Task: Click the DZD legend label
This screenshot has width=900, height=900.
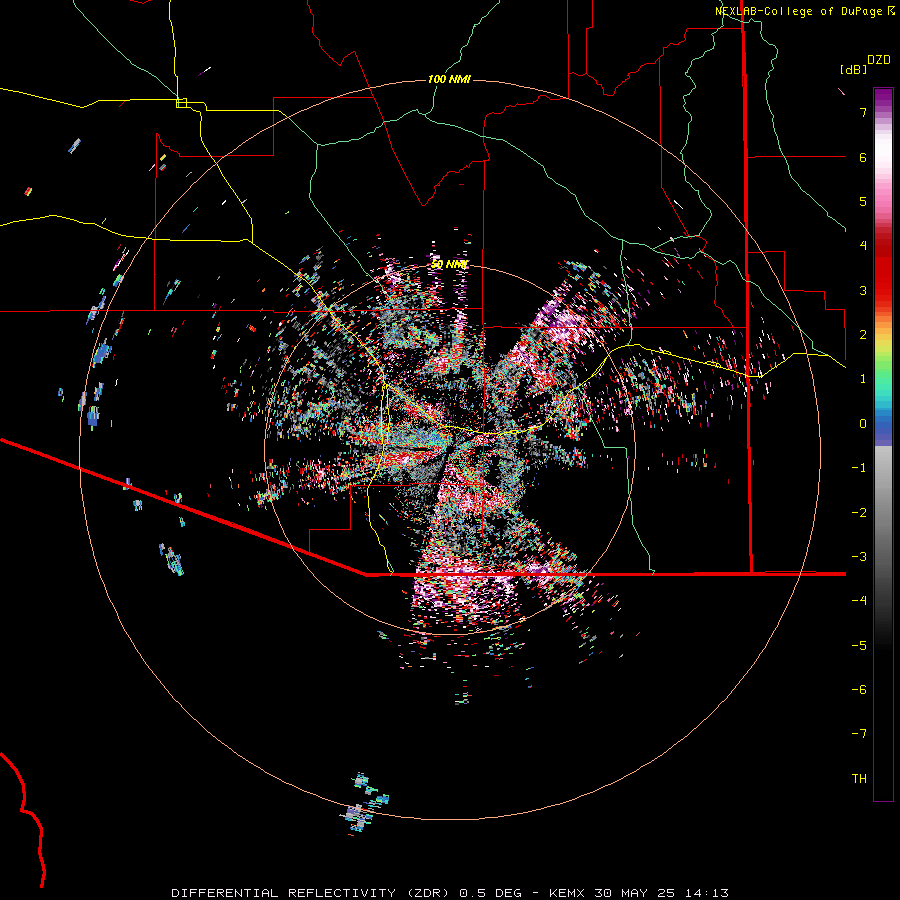Action: coord(879,60)
